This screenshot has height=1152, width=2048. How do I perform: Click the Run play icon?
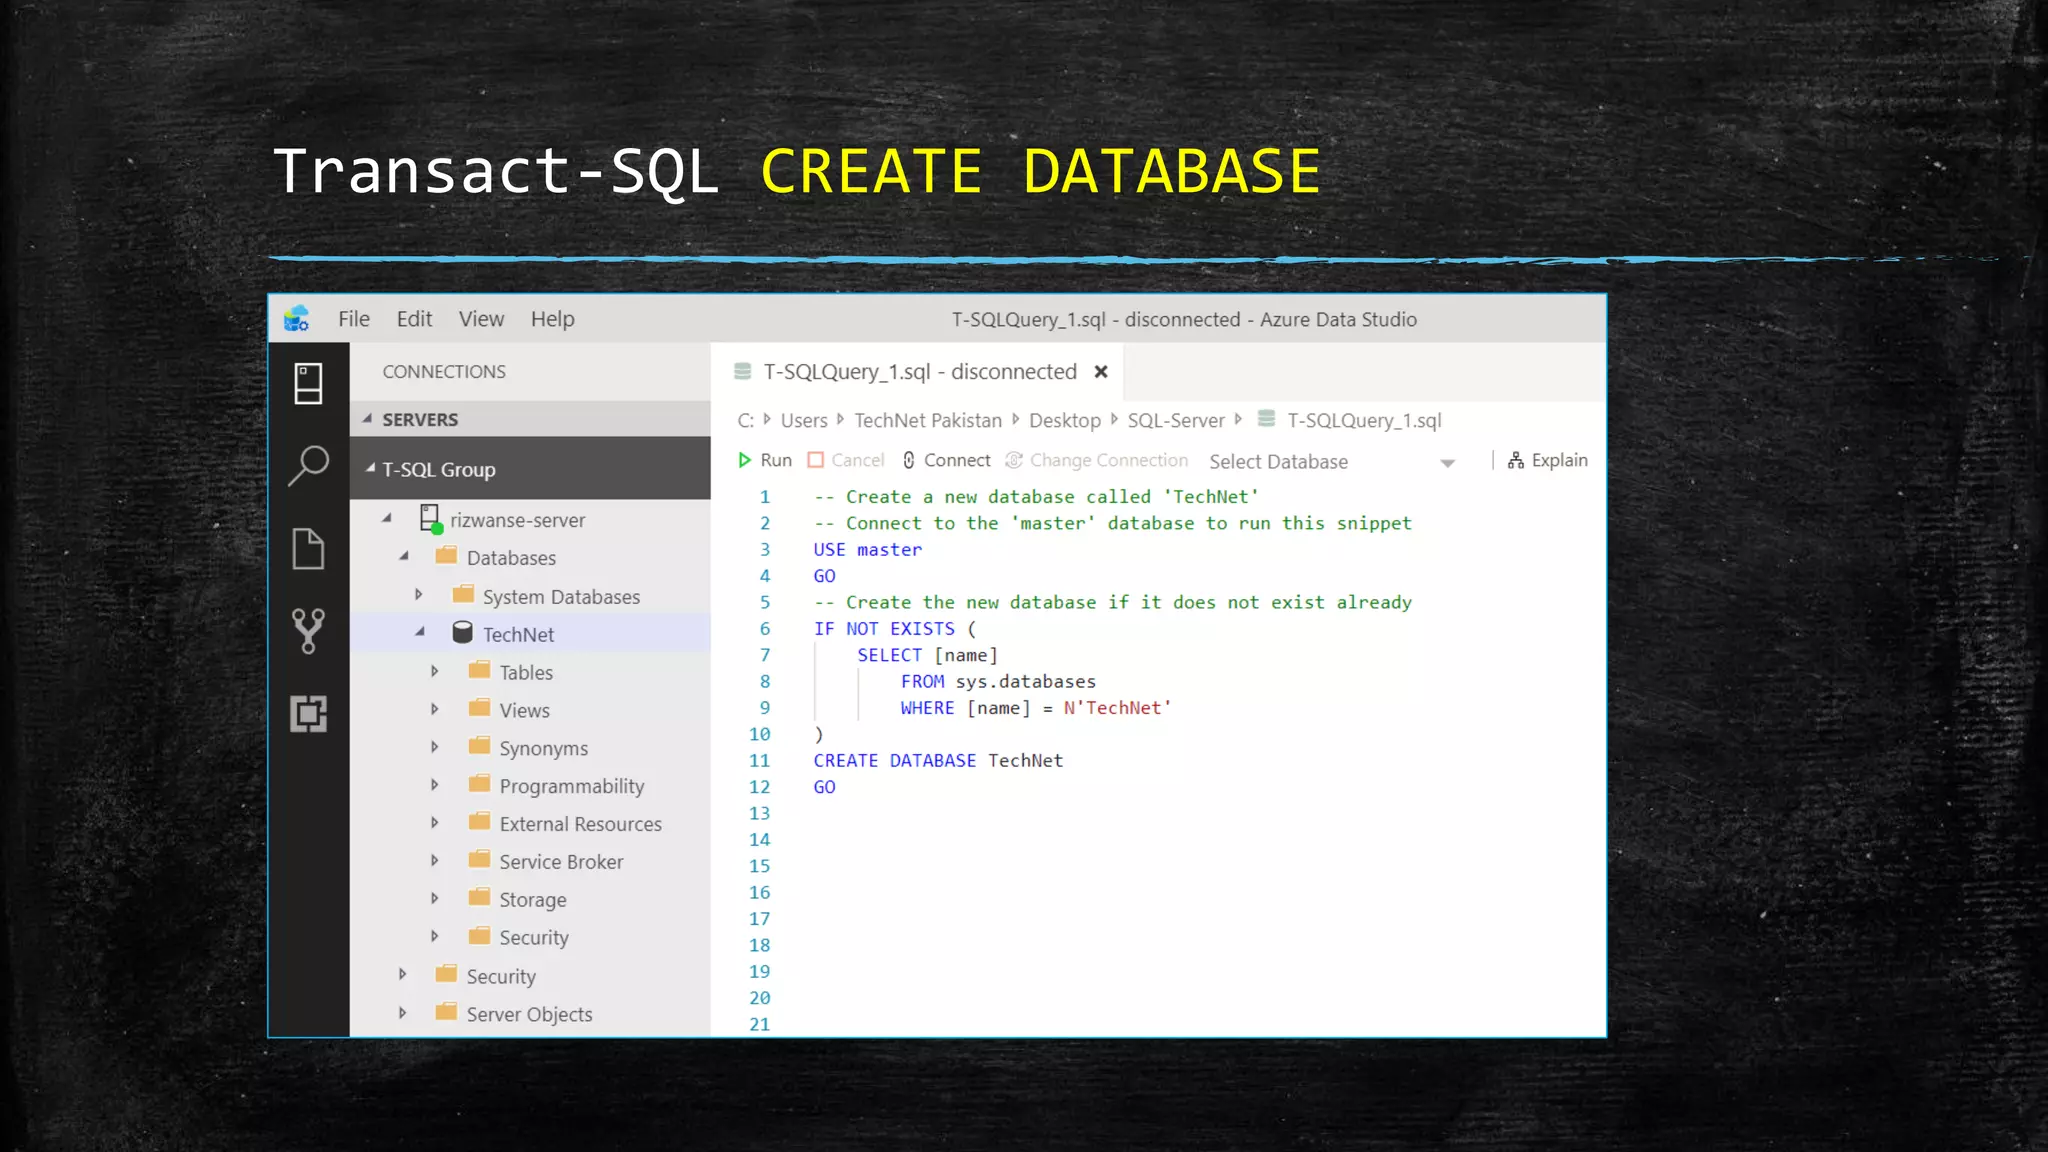click(x=744, y=460)
